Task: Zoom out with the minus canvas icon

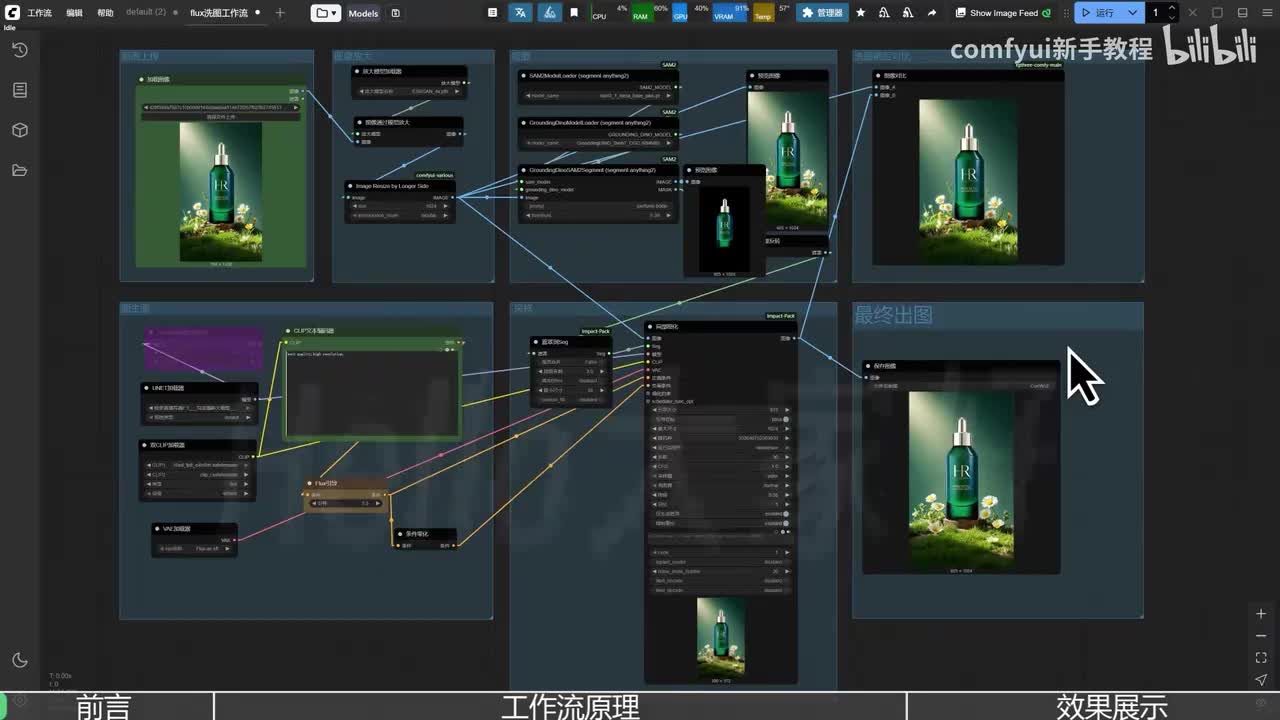Action: click(x=1261, y=636)
